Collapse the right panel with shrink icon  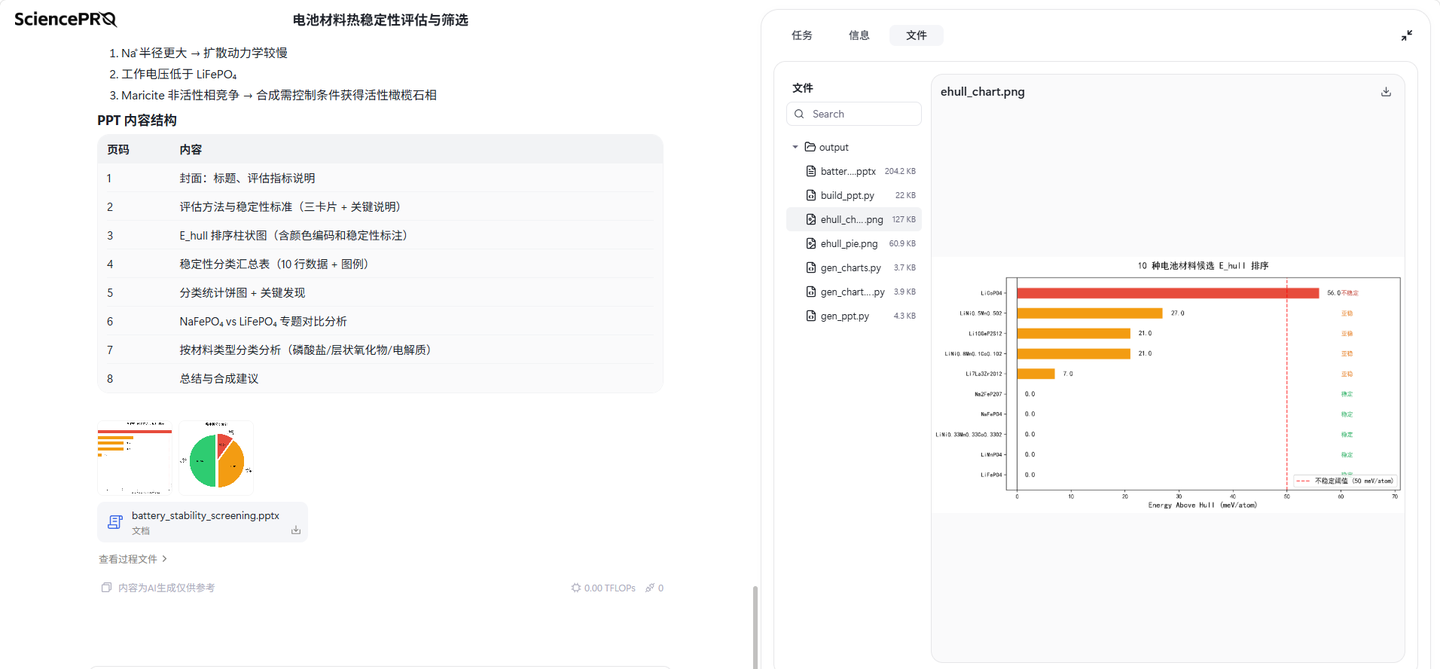point(1406,35)
